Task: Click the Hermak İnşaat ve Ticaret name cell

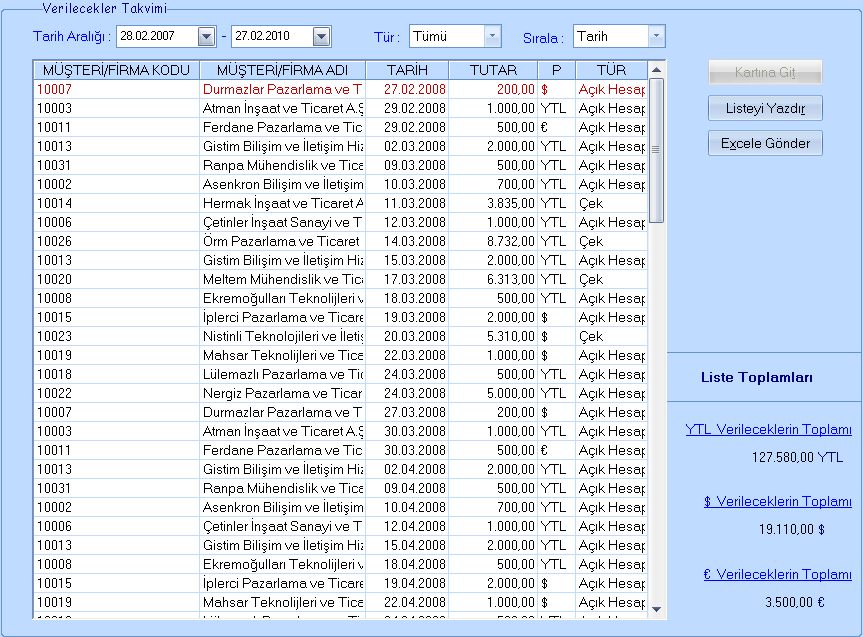Action: coord(283,204)
